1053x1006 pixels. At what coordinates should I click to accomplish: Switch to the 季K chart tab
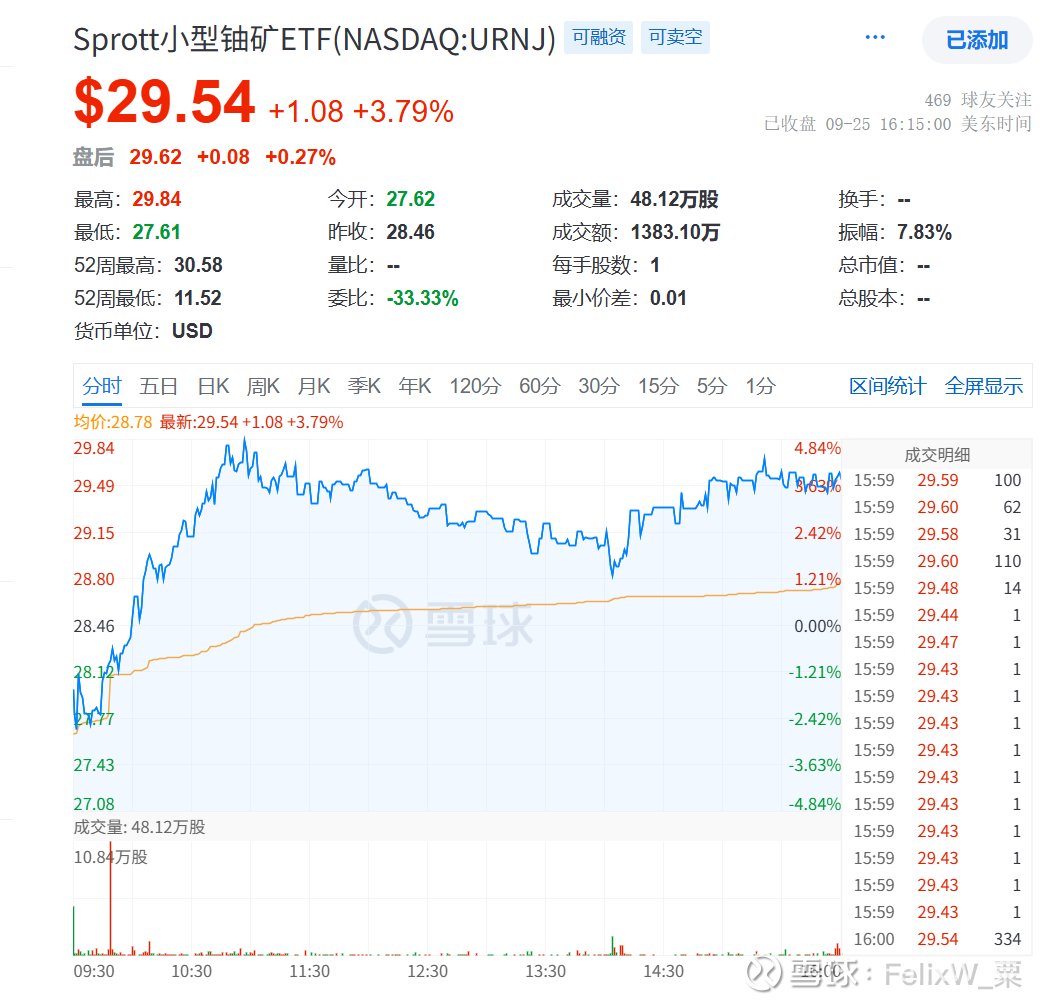click(365, 387)
